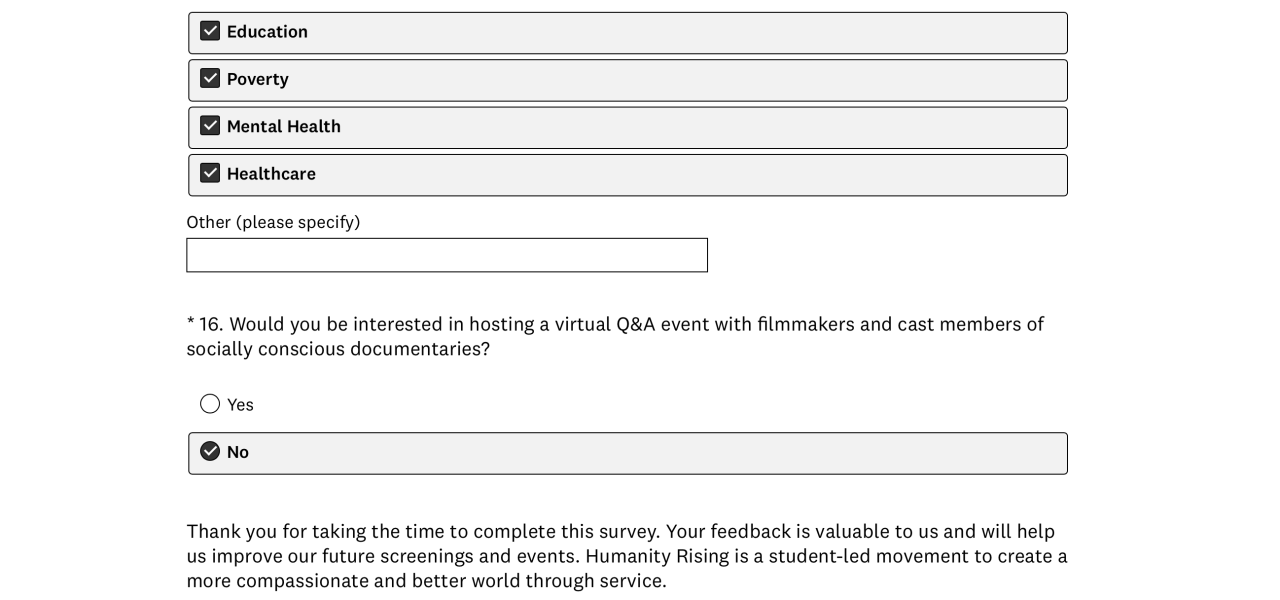Image resolution: width=1280 pixels, height=600 pixels.
Task: Uncheck the Poverty checkbox
Action: point(210,78)
